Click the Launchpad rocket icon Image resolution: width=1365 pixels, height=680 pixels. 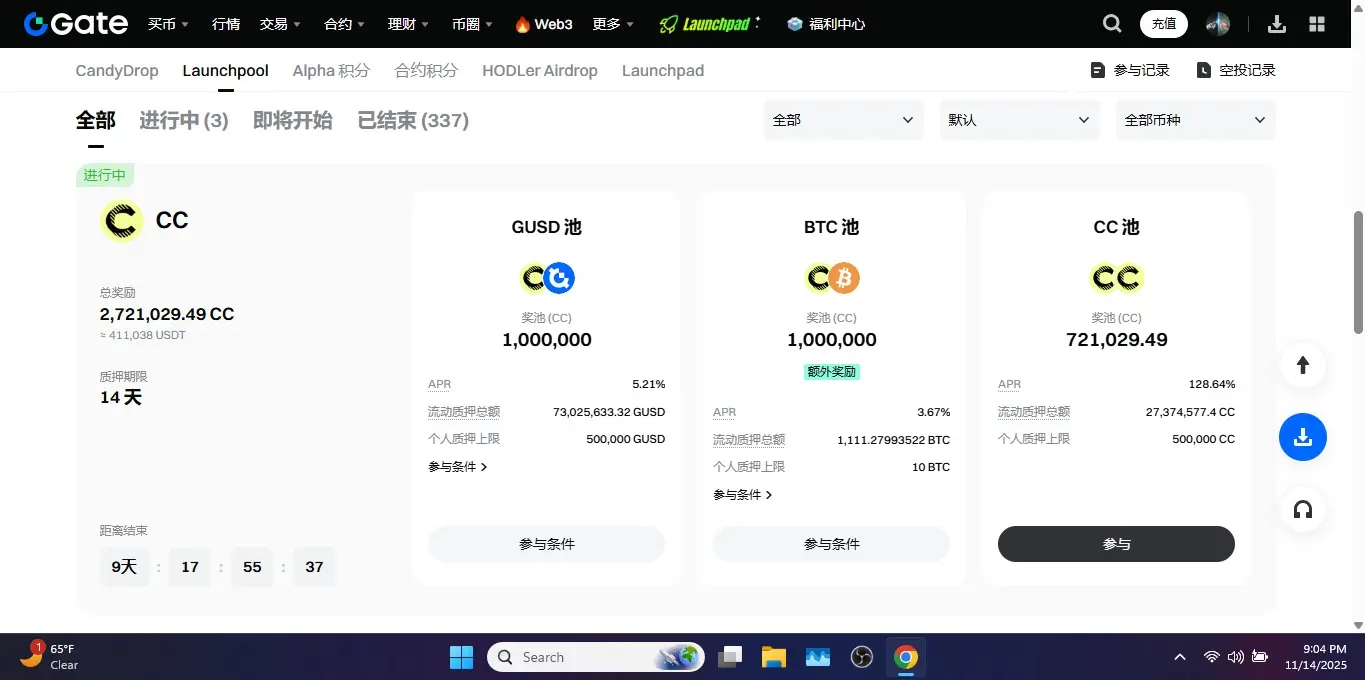(668, 24)
